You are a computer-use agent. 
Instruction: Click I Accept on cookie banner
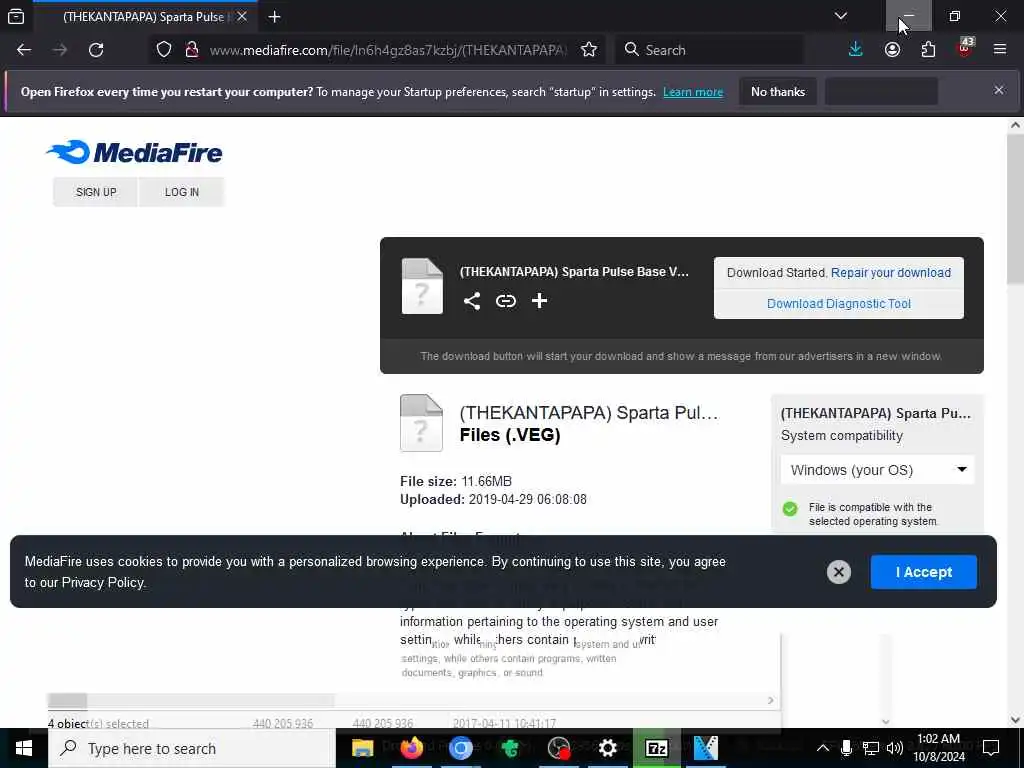click(x=923, y=572)
